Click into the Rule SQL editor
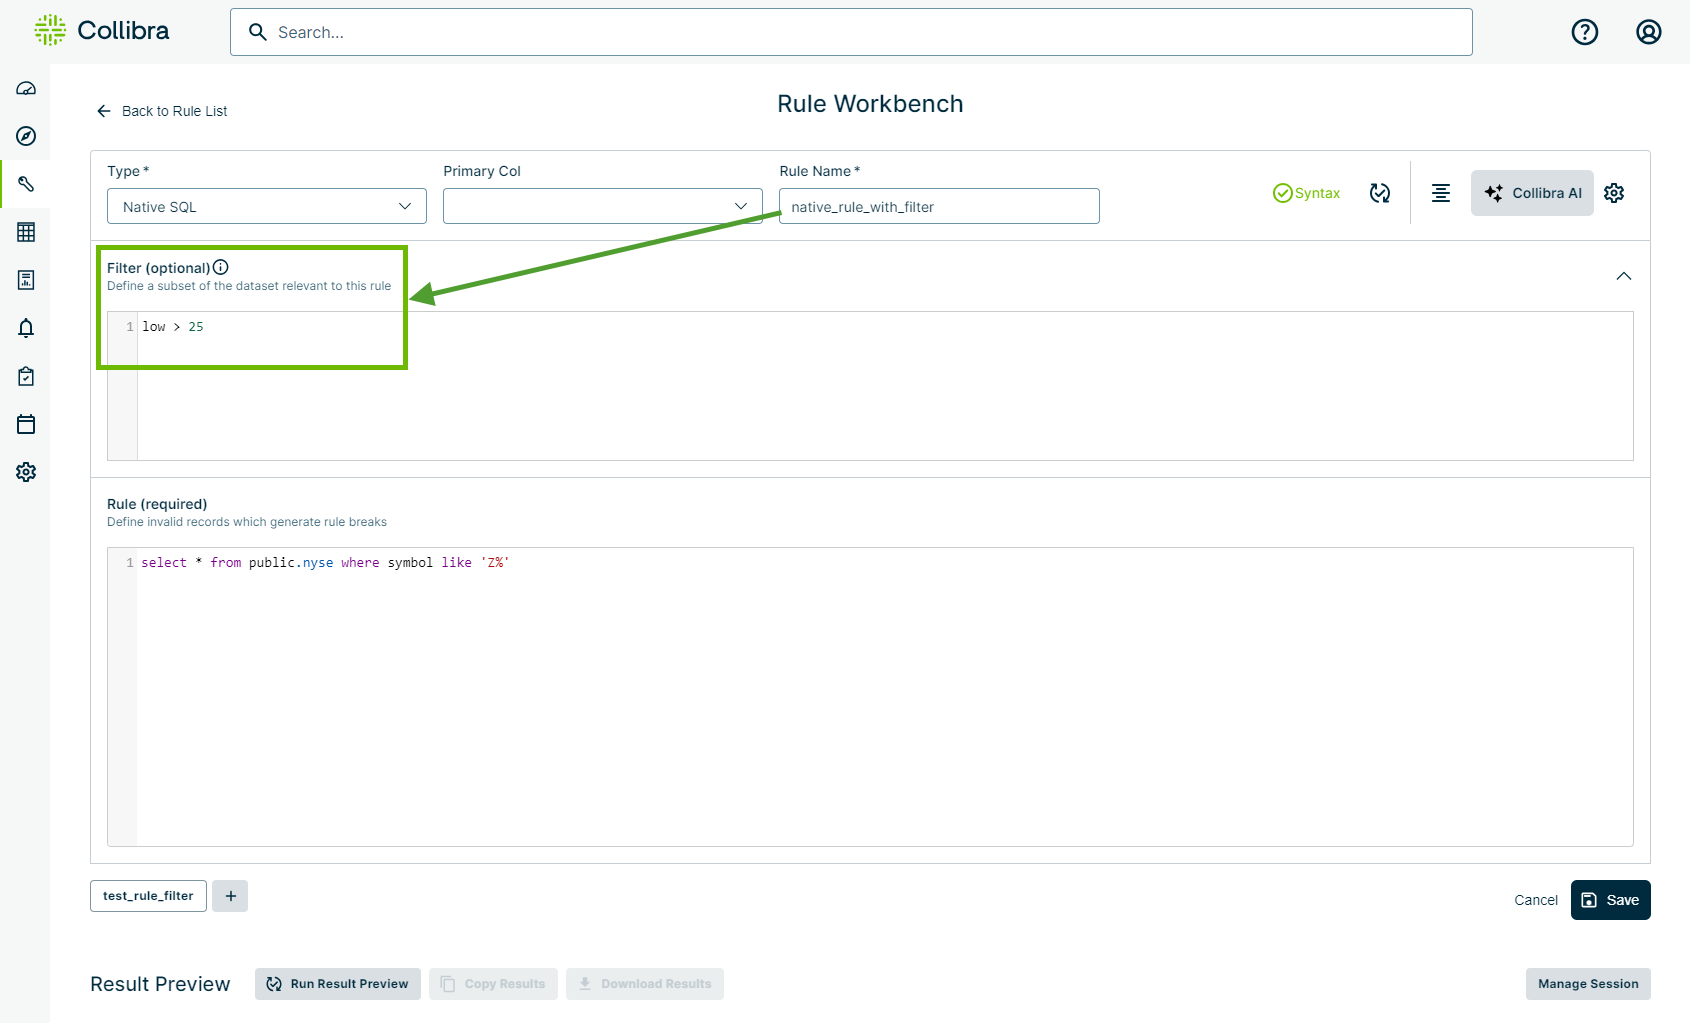1690x1023 pixels. pos(870,697)
